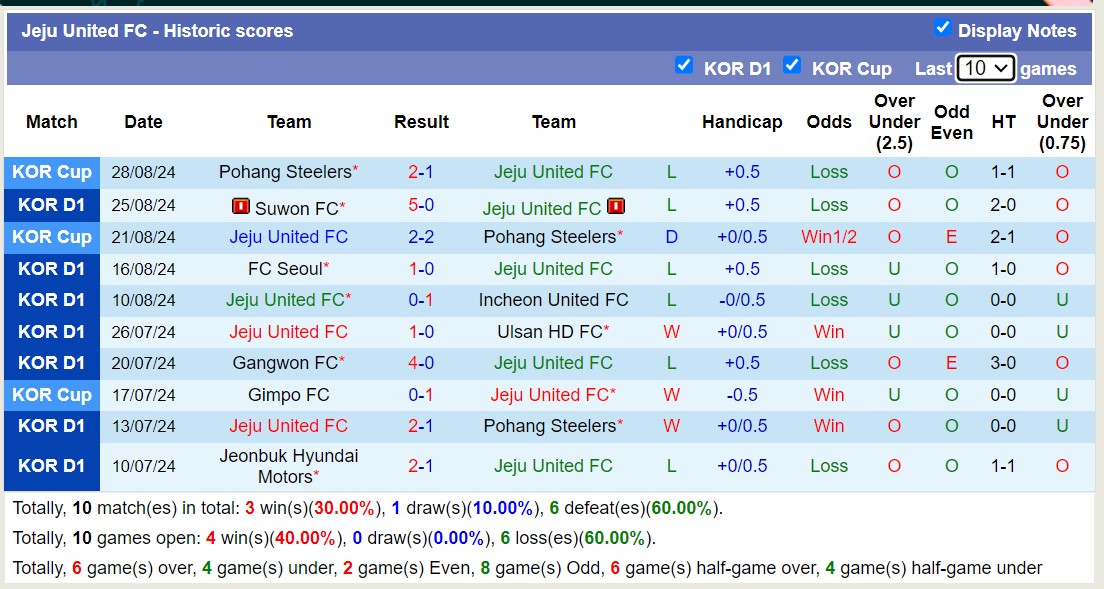Open Gimpo FC team link
The width and height of the screenshot is (1104, 589).
pos(288,395)
